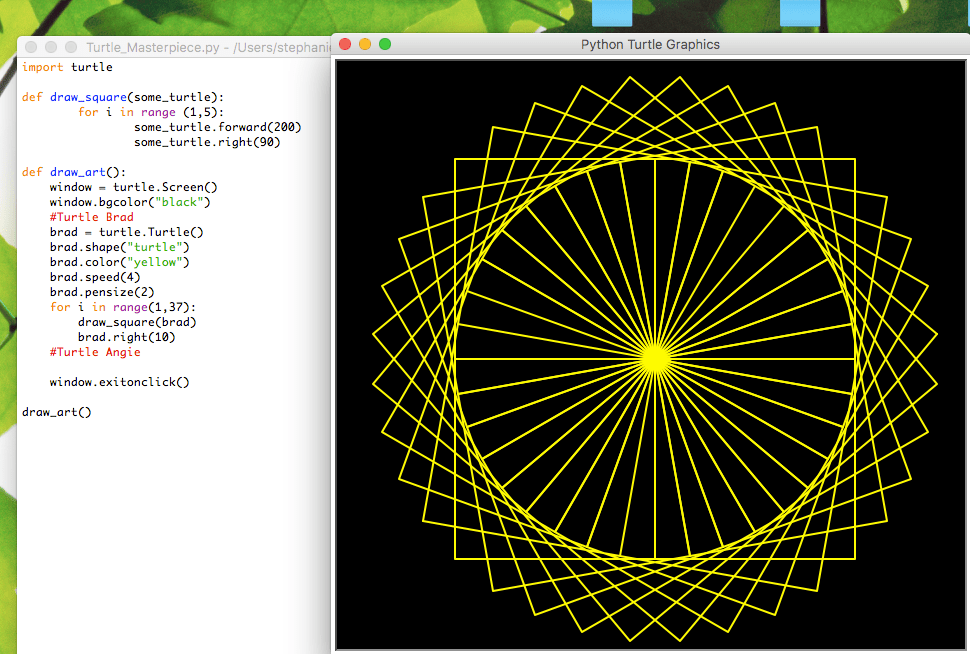Close the Python Turtle Graphics window
The width and height of the screenshot is (970, 654).
pos(345,44)
